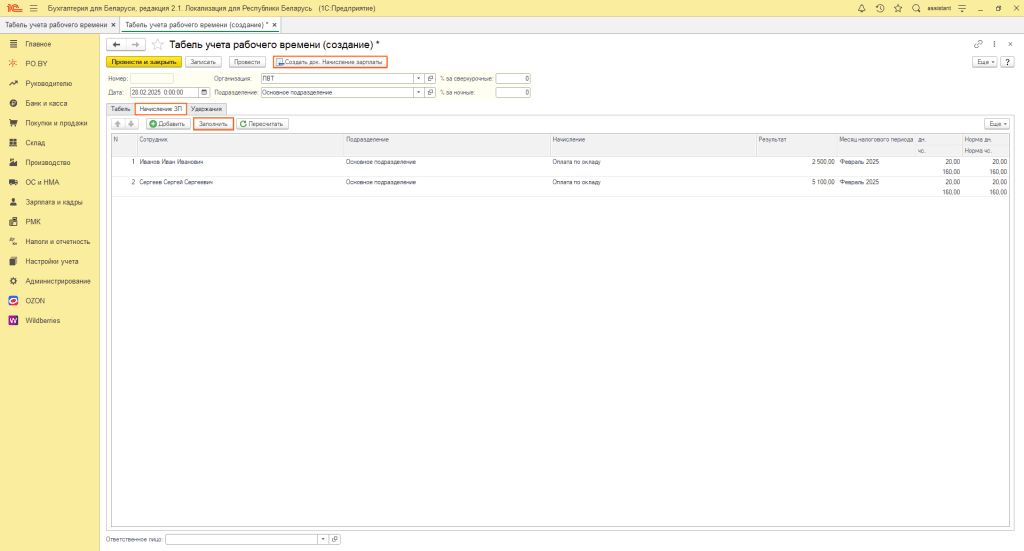Open PO.BY section in sidebar
1024x551 pixels.
coord(36,64)
